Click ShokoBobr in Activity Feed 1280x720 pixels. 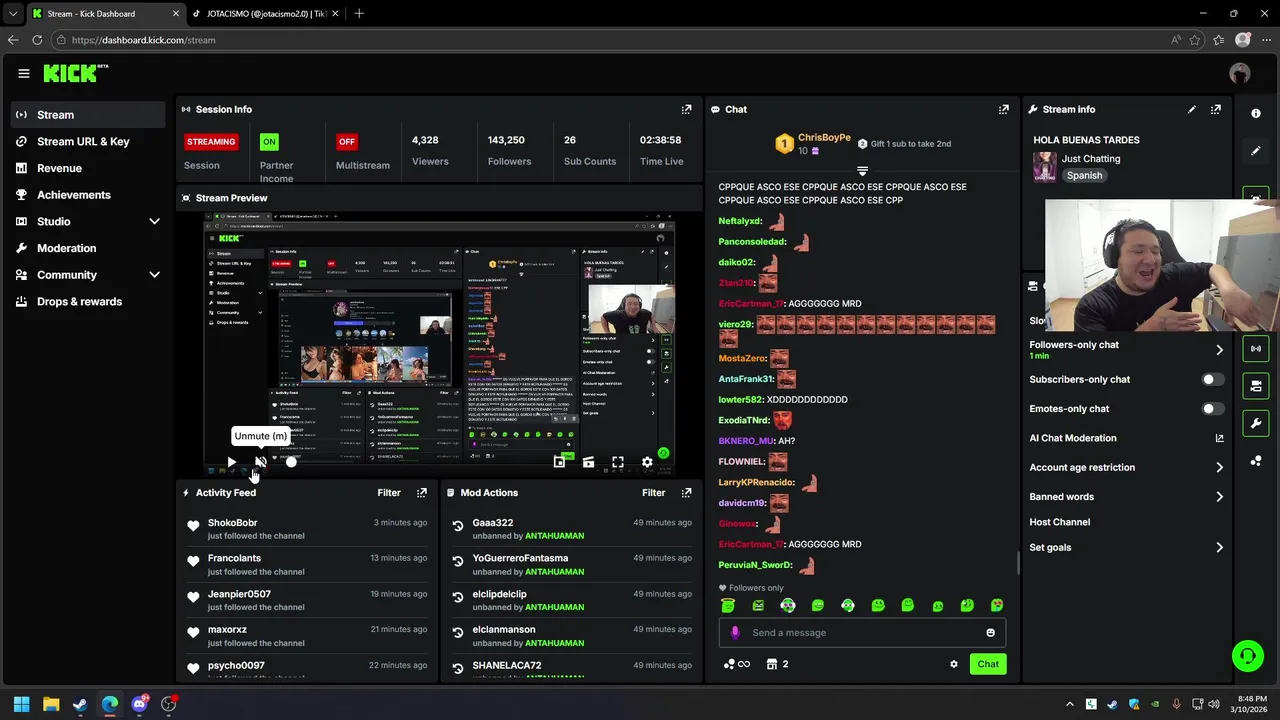pos(232,523)
